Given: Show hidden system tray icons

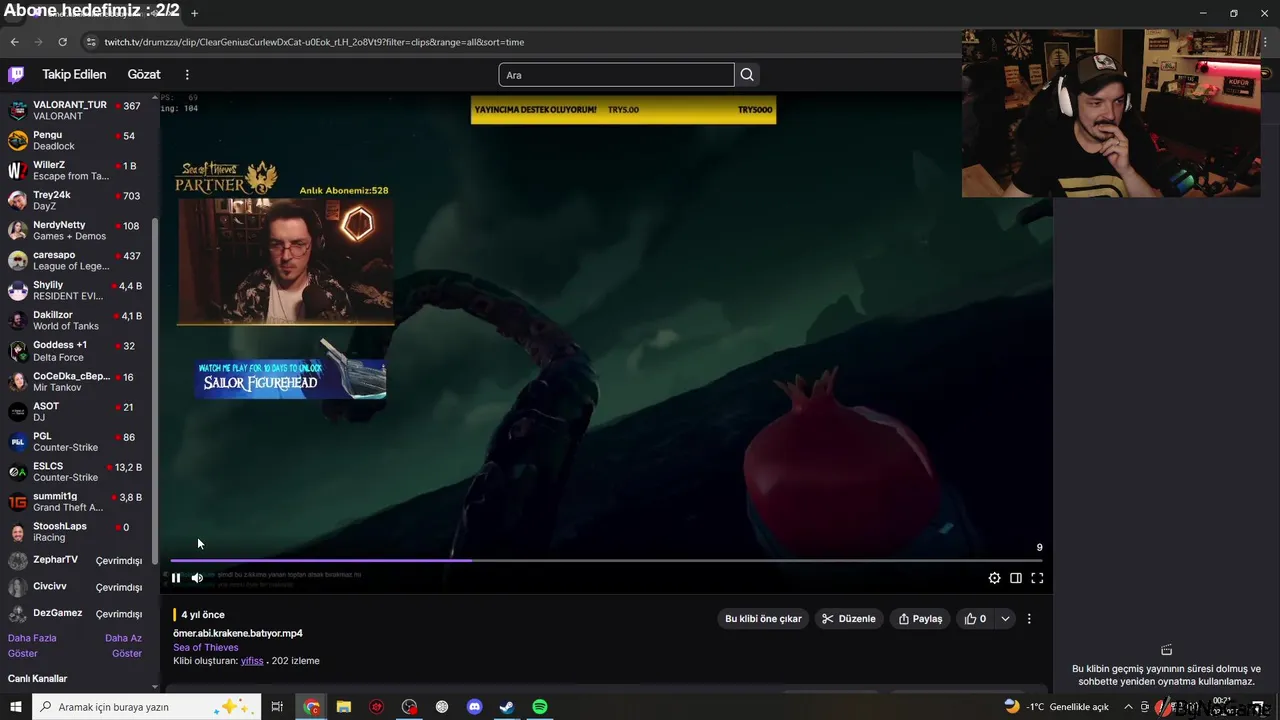Looking at the screenshot, I should pos(1128,707).
